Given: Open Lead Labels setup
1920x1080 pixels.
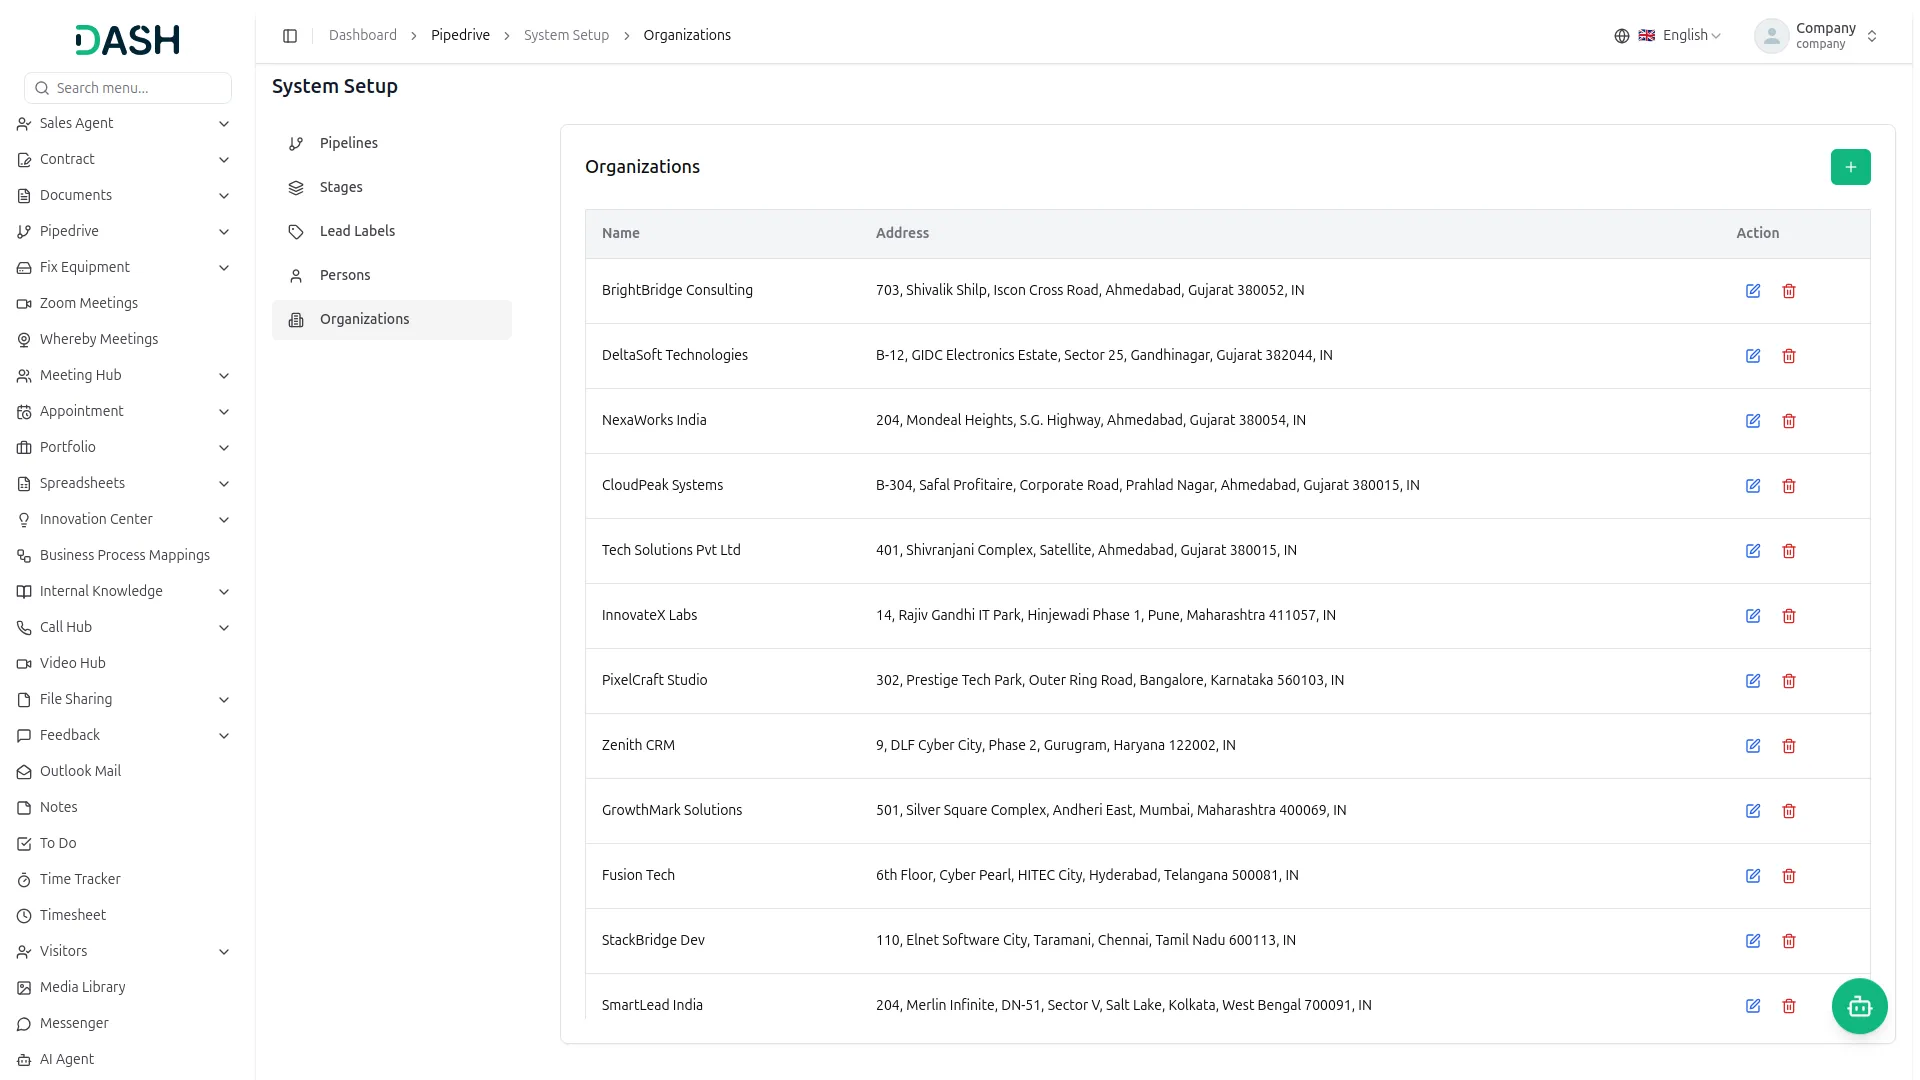Looking at the screenshot, I should click(x=392, y=231).
